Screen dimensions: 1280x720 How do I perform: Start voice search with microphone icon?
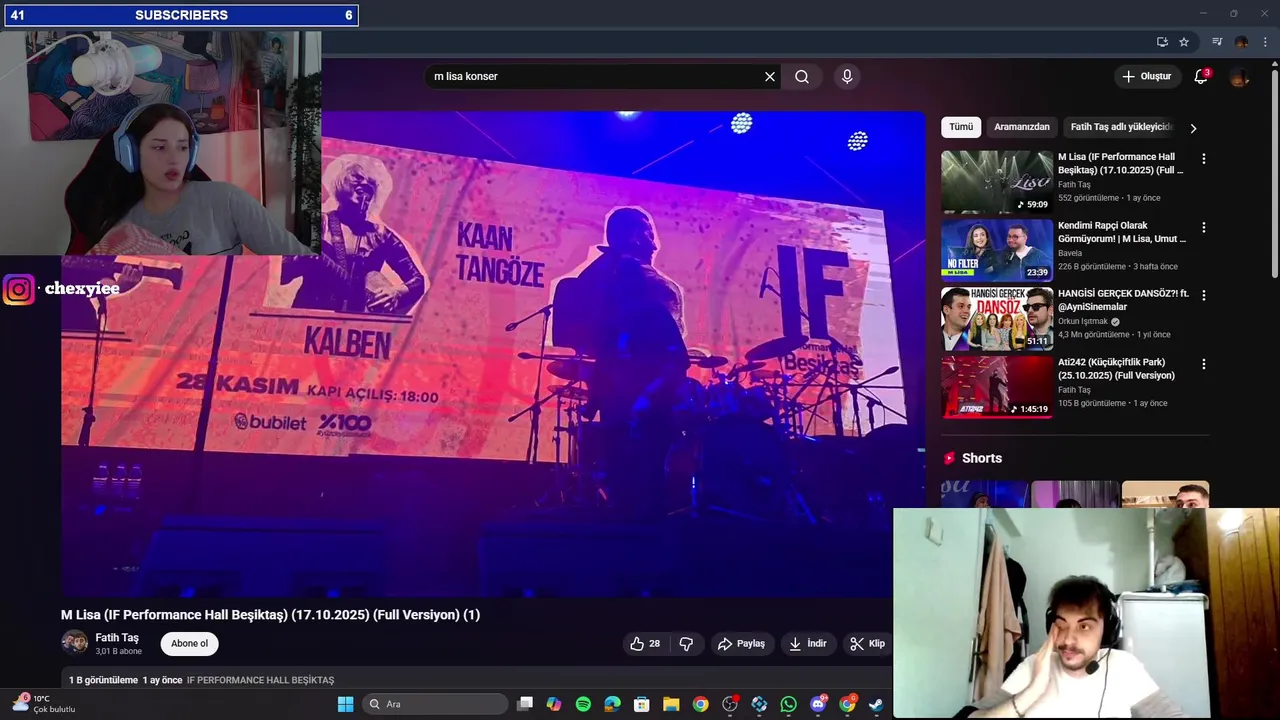847,76
